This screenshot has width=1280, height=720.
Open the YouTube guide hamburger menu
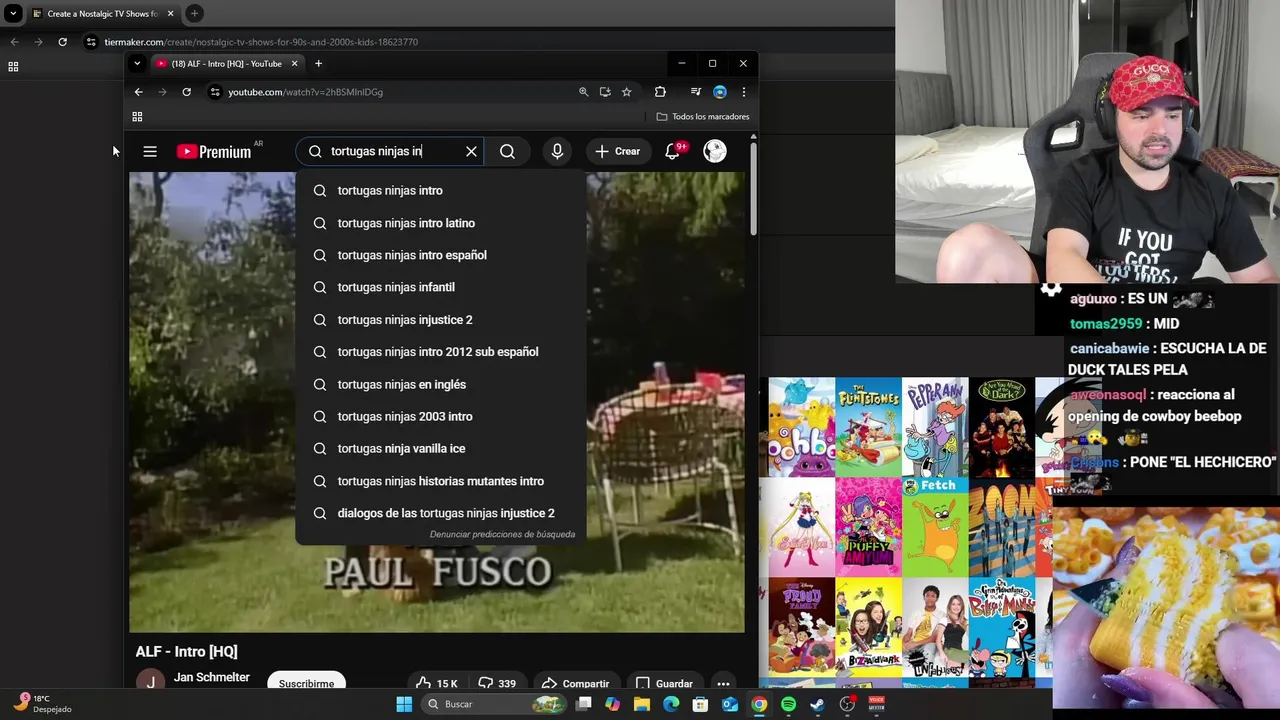coord(150,152)
